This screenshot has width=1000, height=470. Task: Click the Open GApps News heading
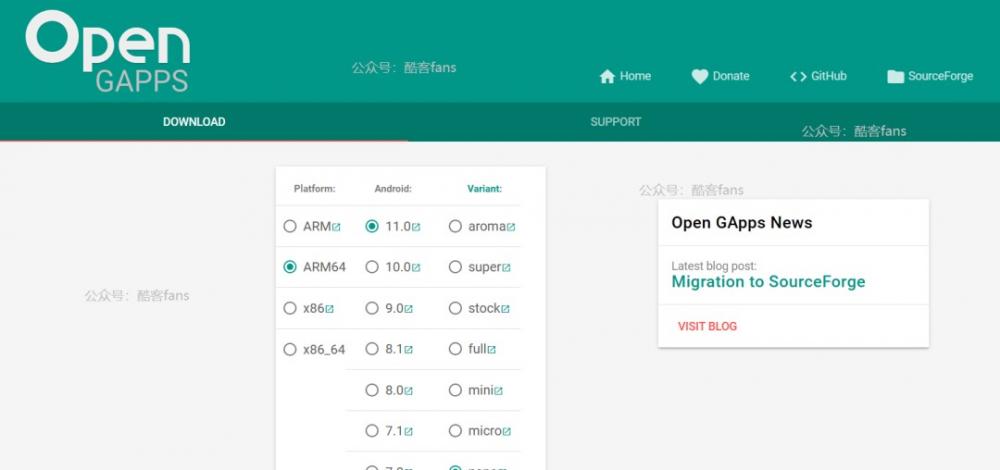(742, 223)
